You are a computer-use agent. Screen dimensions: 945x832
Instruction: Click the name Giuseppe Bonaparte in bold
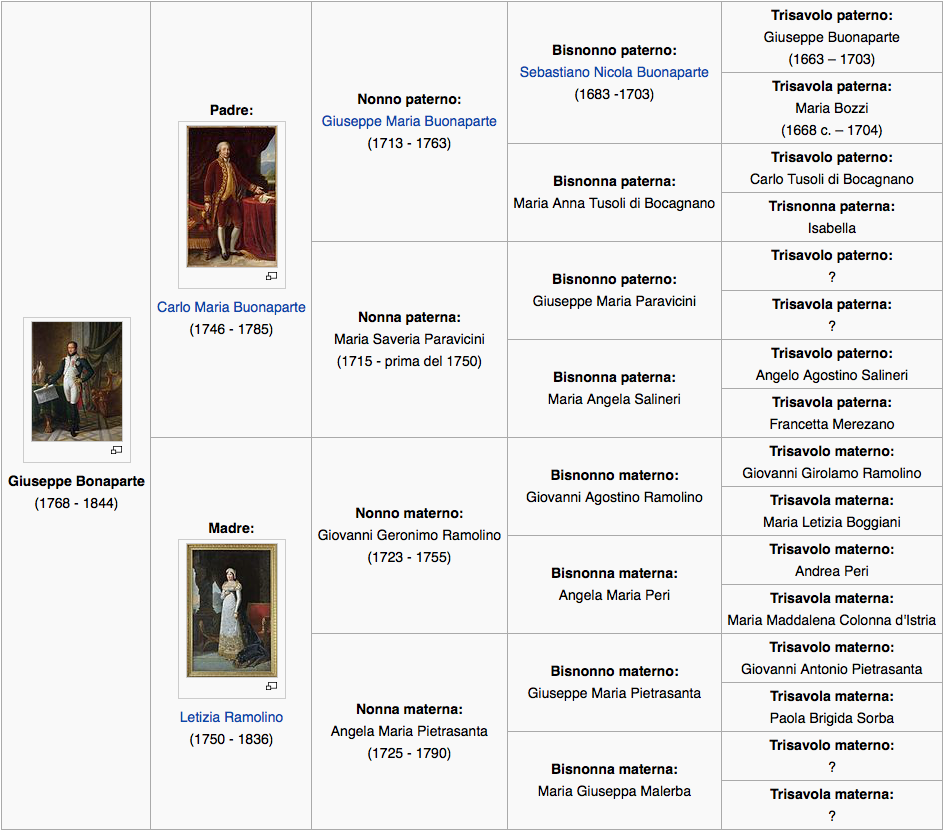coord(76,481)
